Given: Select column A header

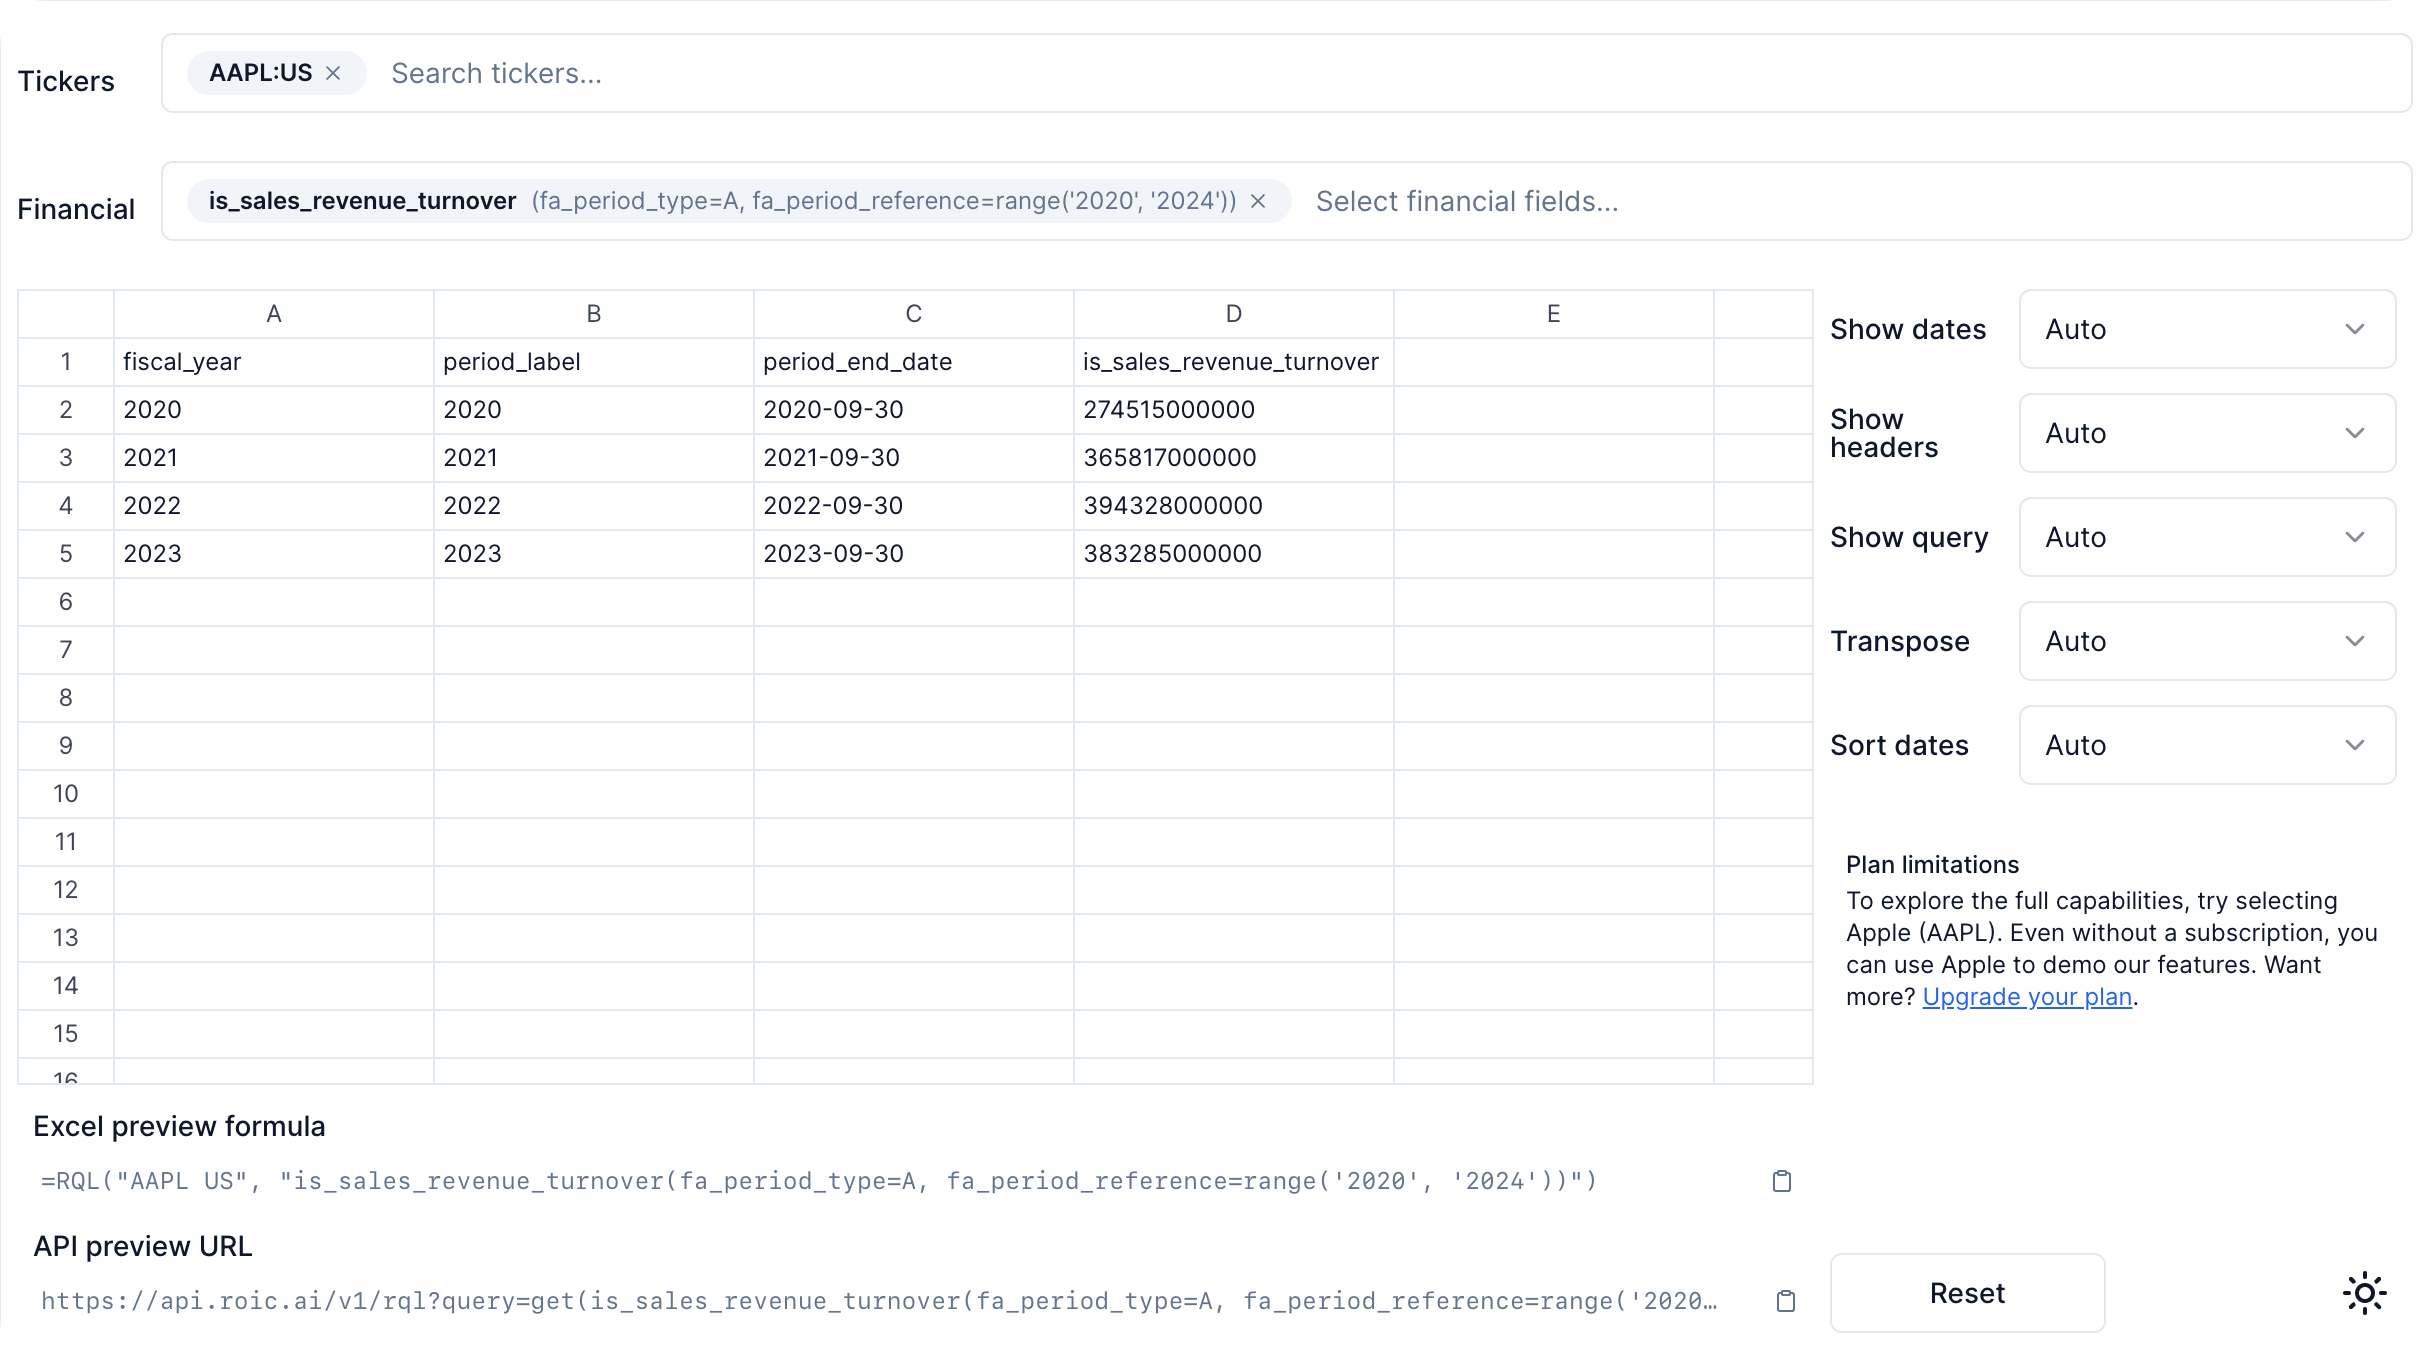Looking at the screenshot, I should [273, 314].
